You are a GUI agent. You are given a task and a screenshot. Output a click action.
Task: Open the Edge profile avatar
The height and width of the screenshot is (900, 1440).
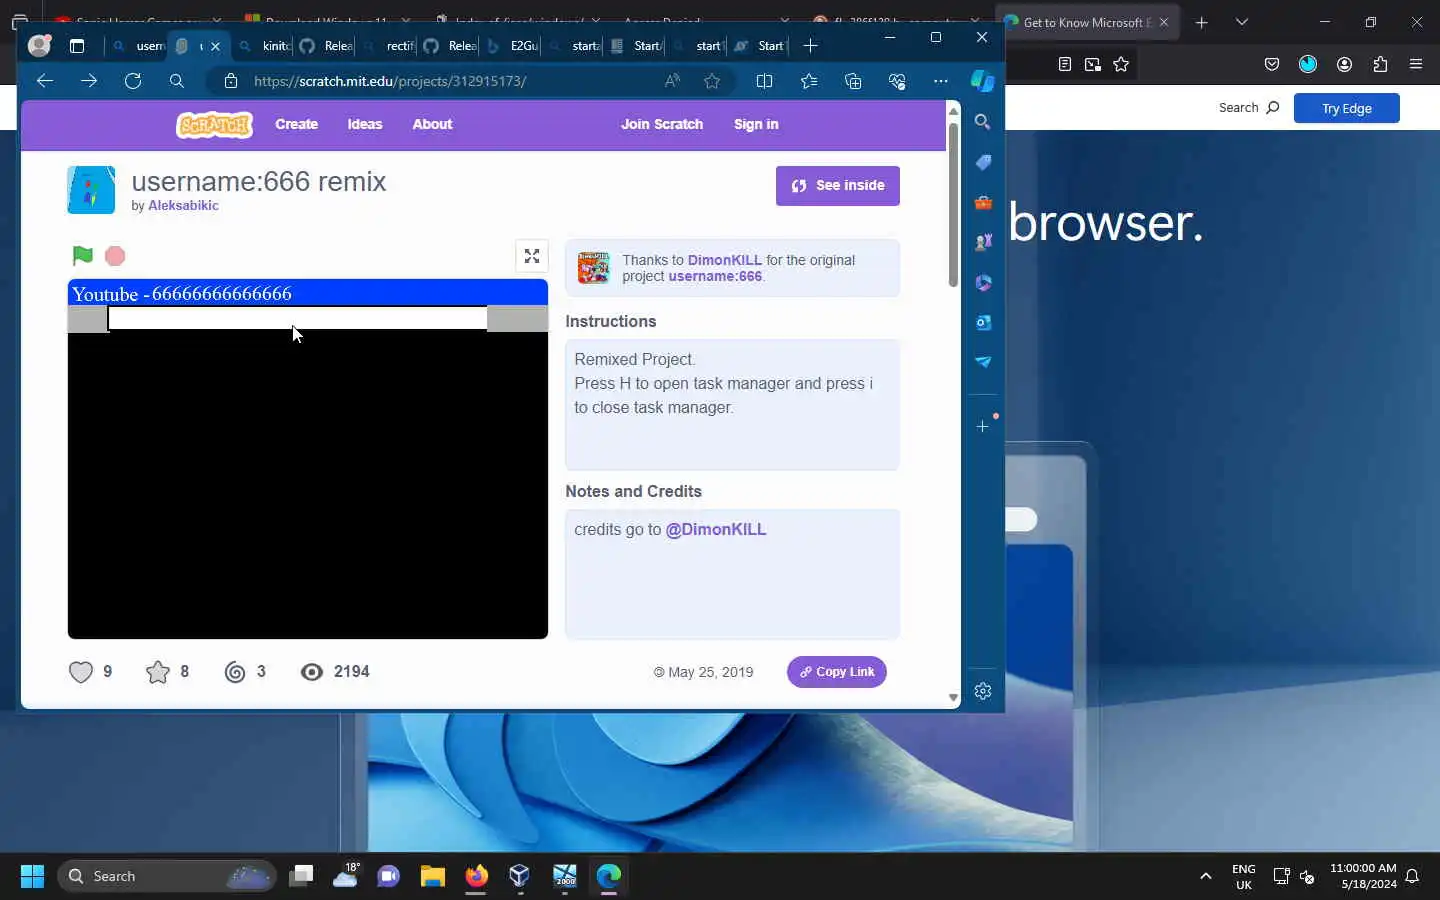click(39, 45)
